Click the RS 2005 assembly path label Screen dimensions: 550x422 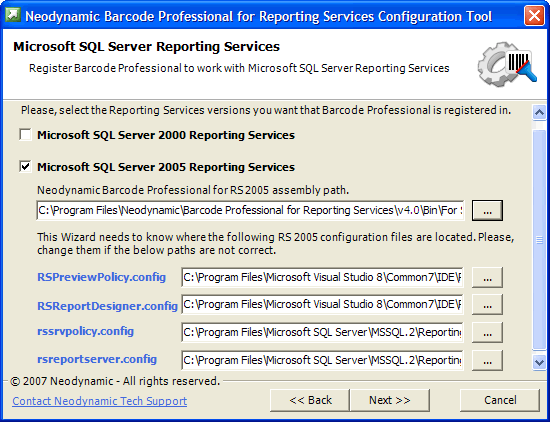[193, 190]
